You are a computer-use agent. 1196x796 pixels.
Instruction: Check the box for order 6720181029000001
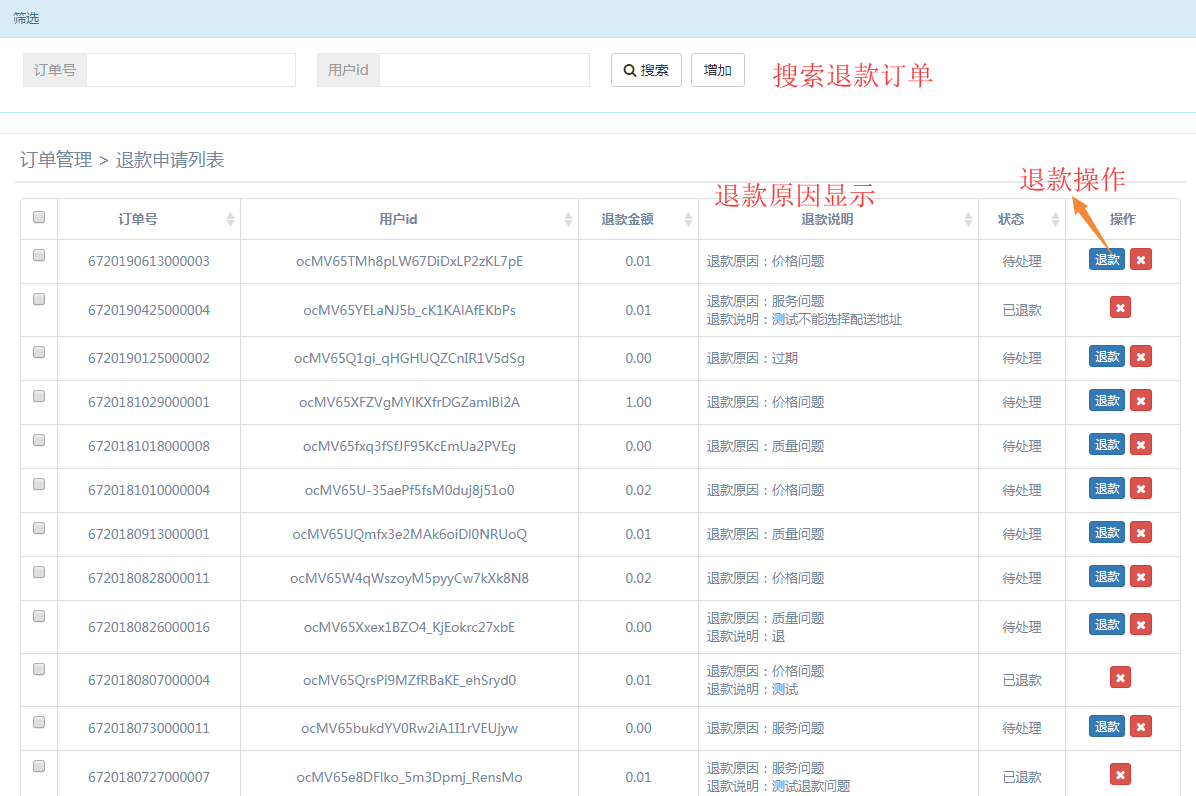pyautogui.click(x=39, y=396)
